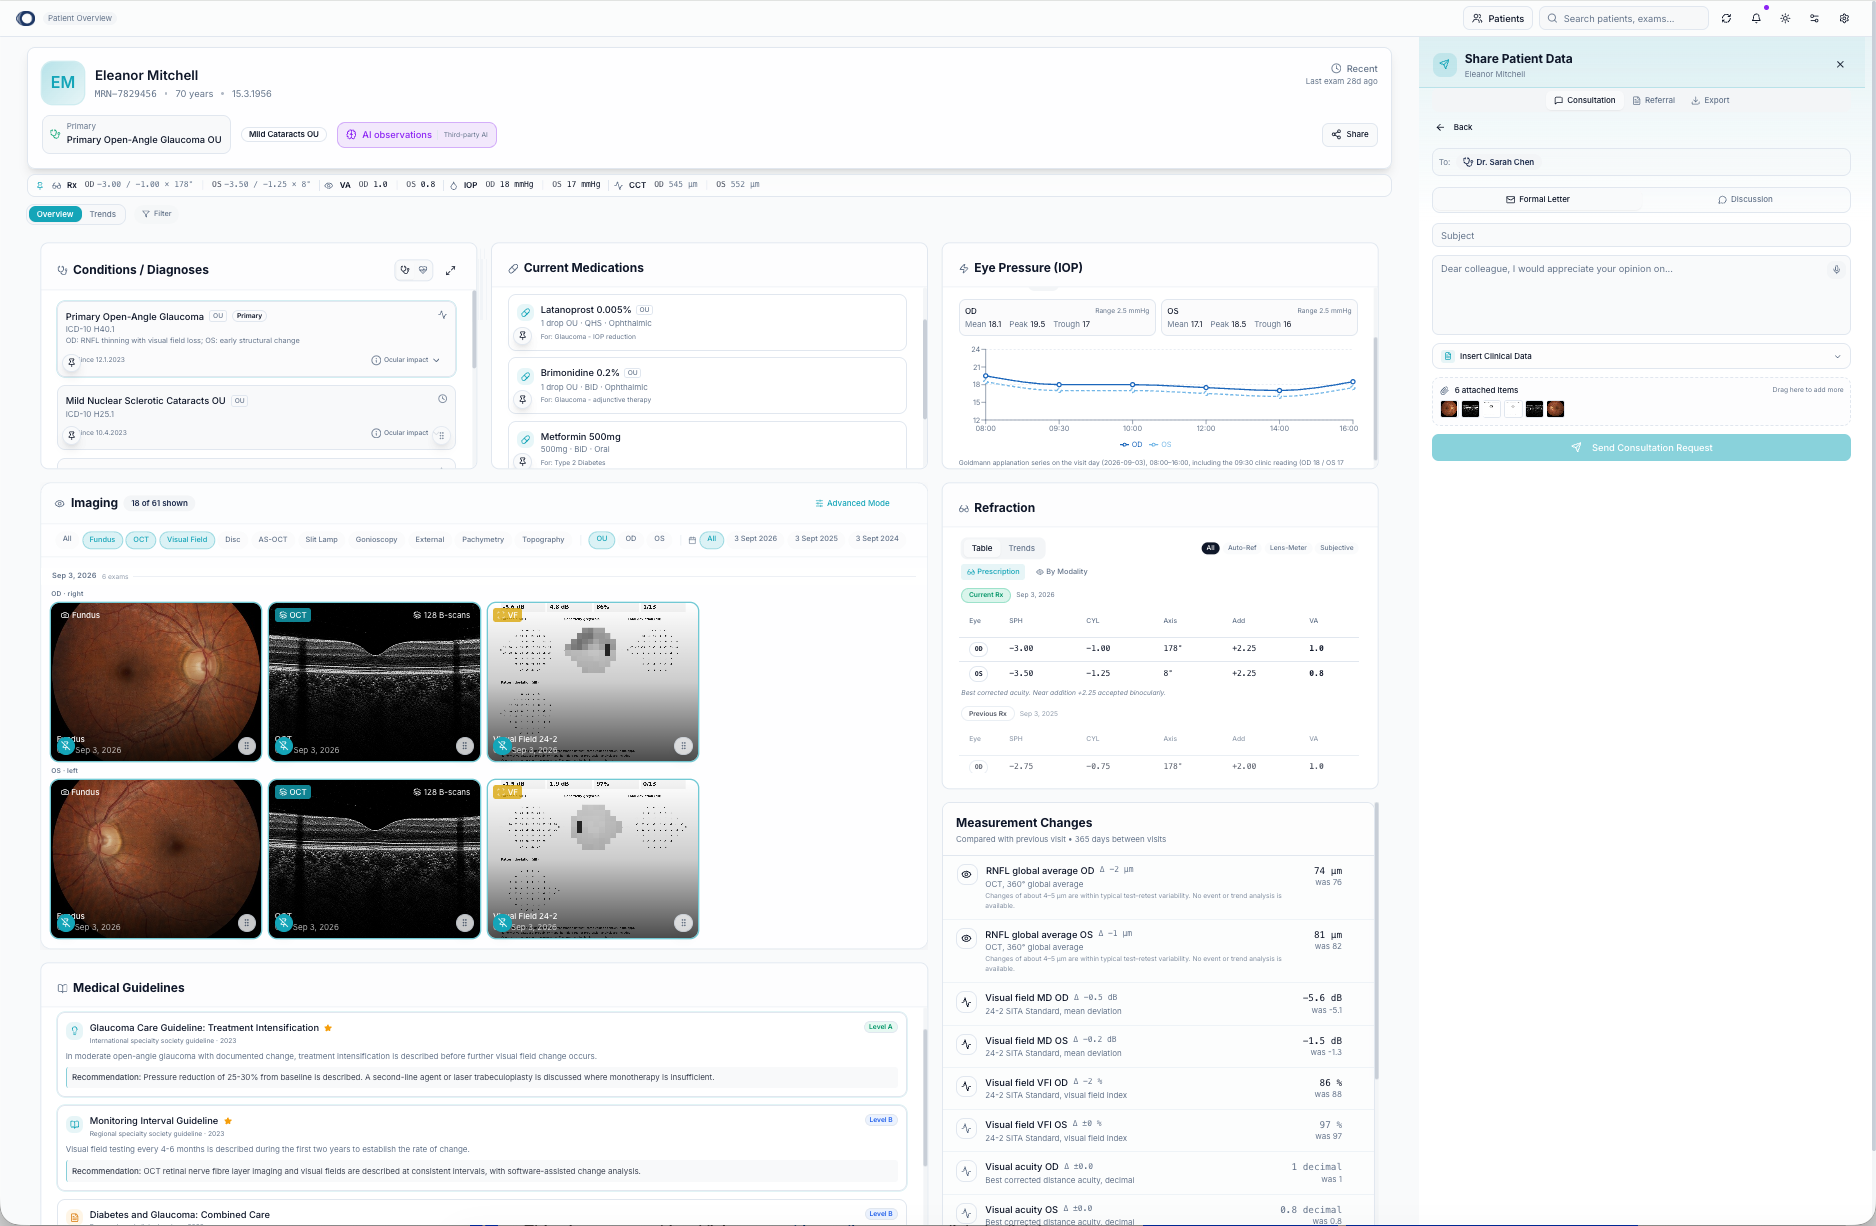This screenshot has width=1876, height=1226.
Task: Select the 3 Sept 2025 imaging date filter
Action: 816,539
